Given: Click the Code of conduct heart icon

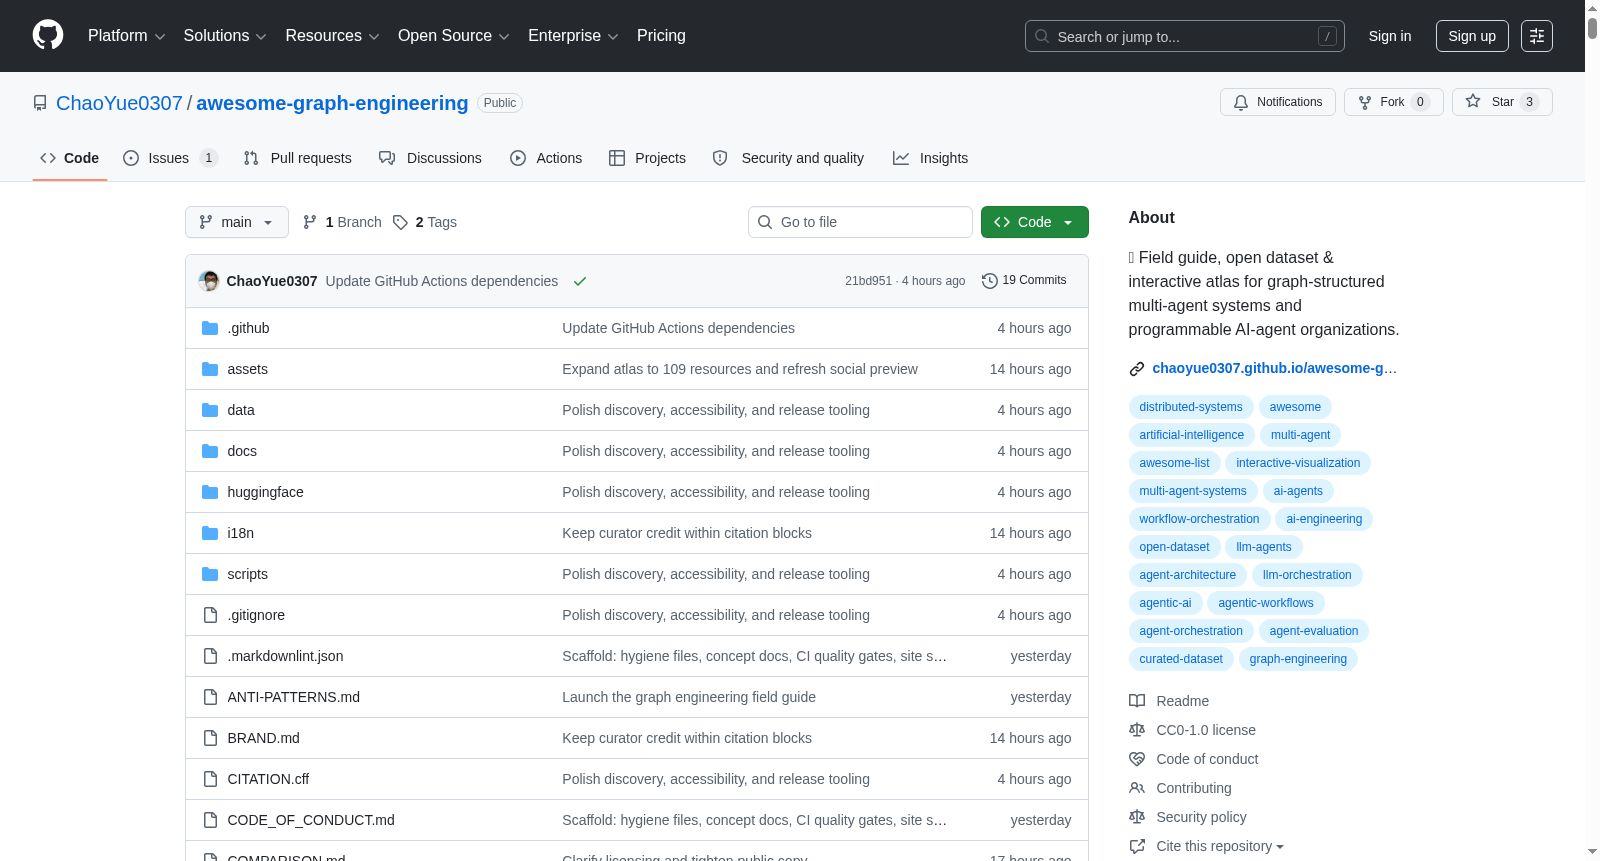Looking at the screenshot, I should [1137, 759].
